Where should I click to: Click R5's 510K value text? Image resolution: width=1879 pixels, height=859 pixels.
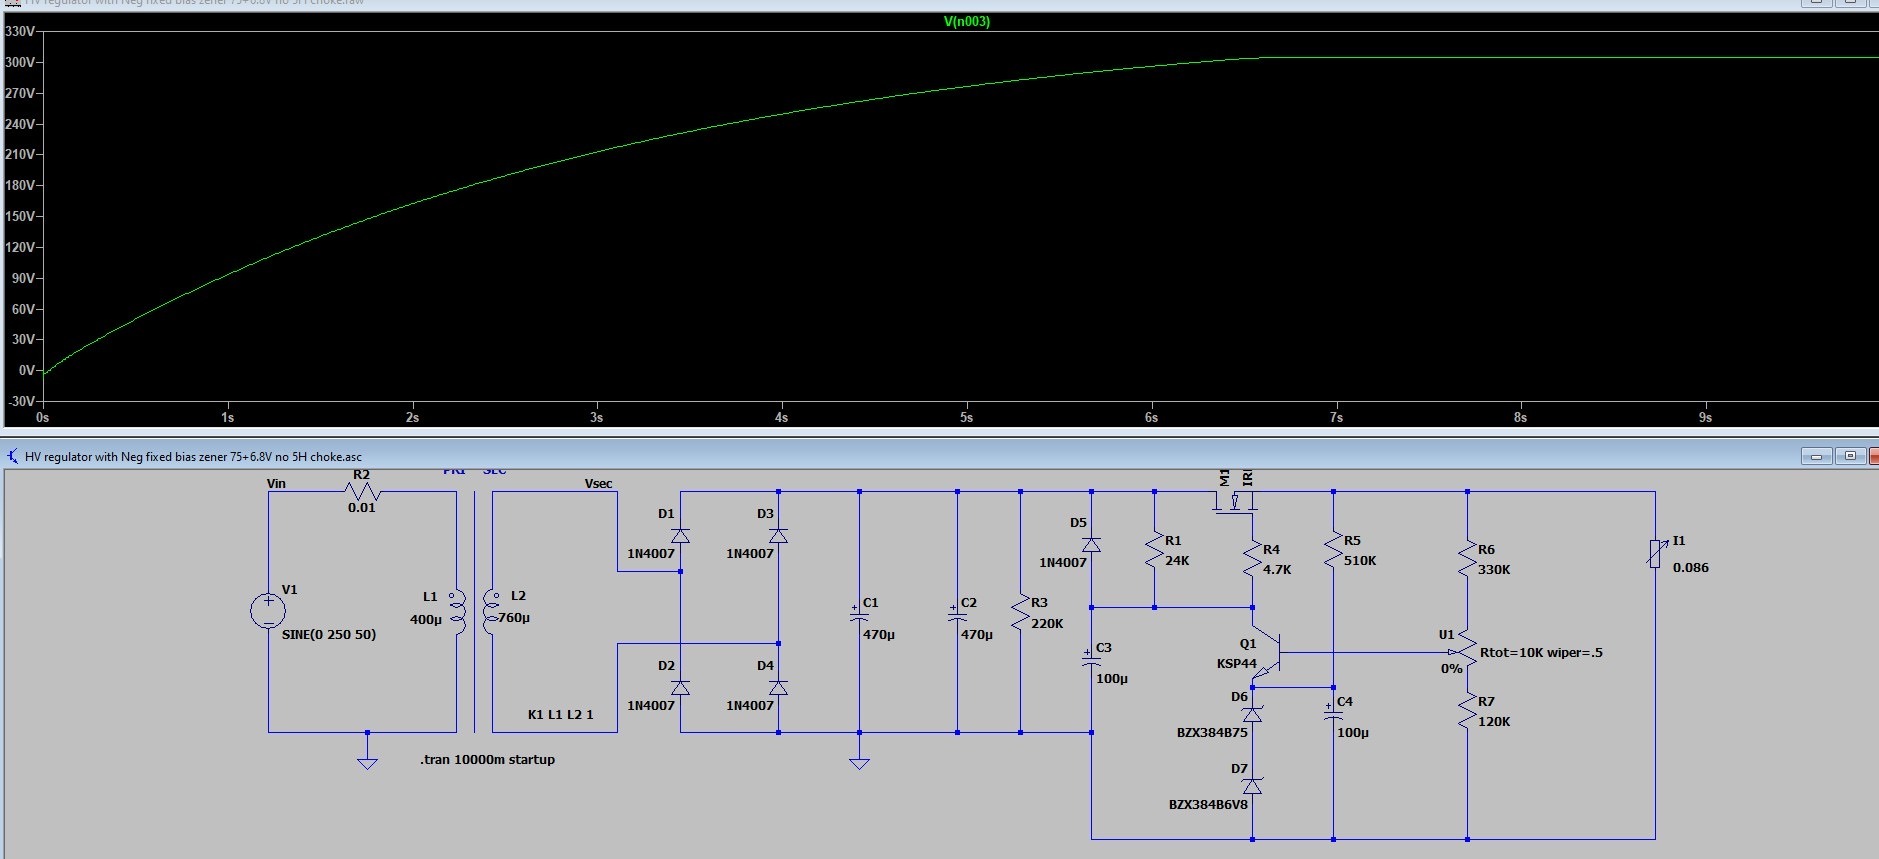[x=1360, y=561]
